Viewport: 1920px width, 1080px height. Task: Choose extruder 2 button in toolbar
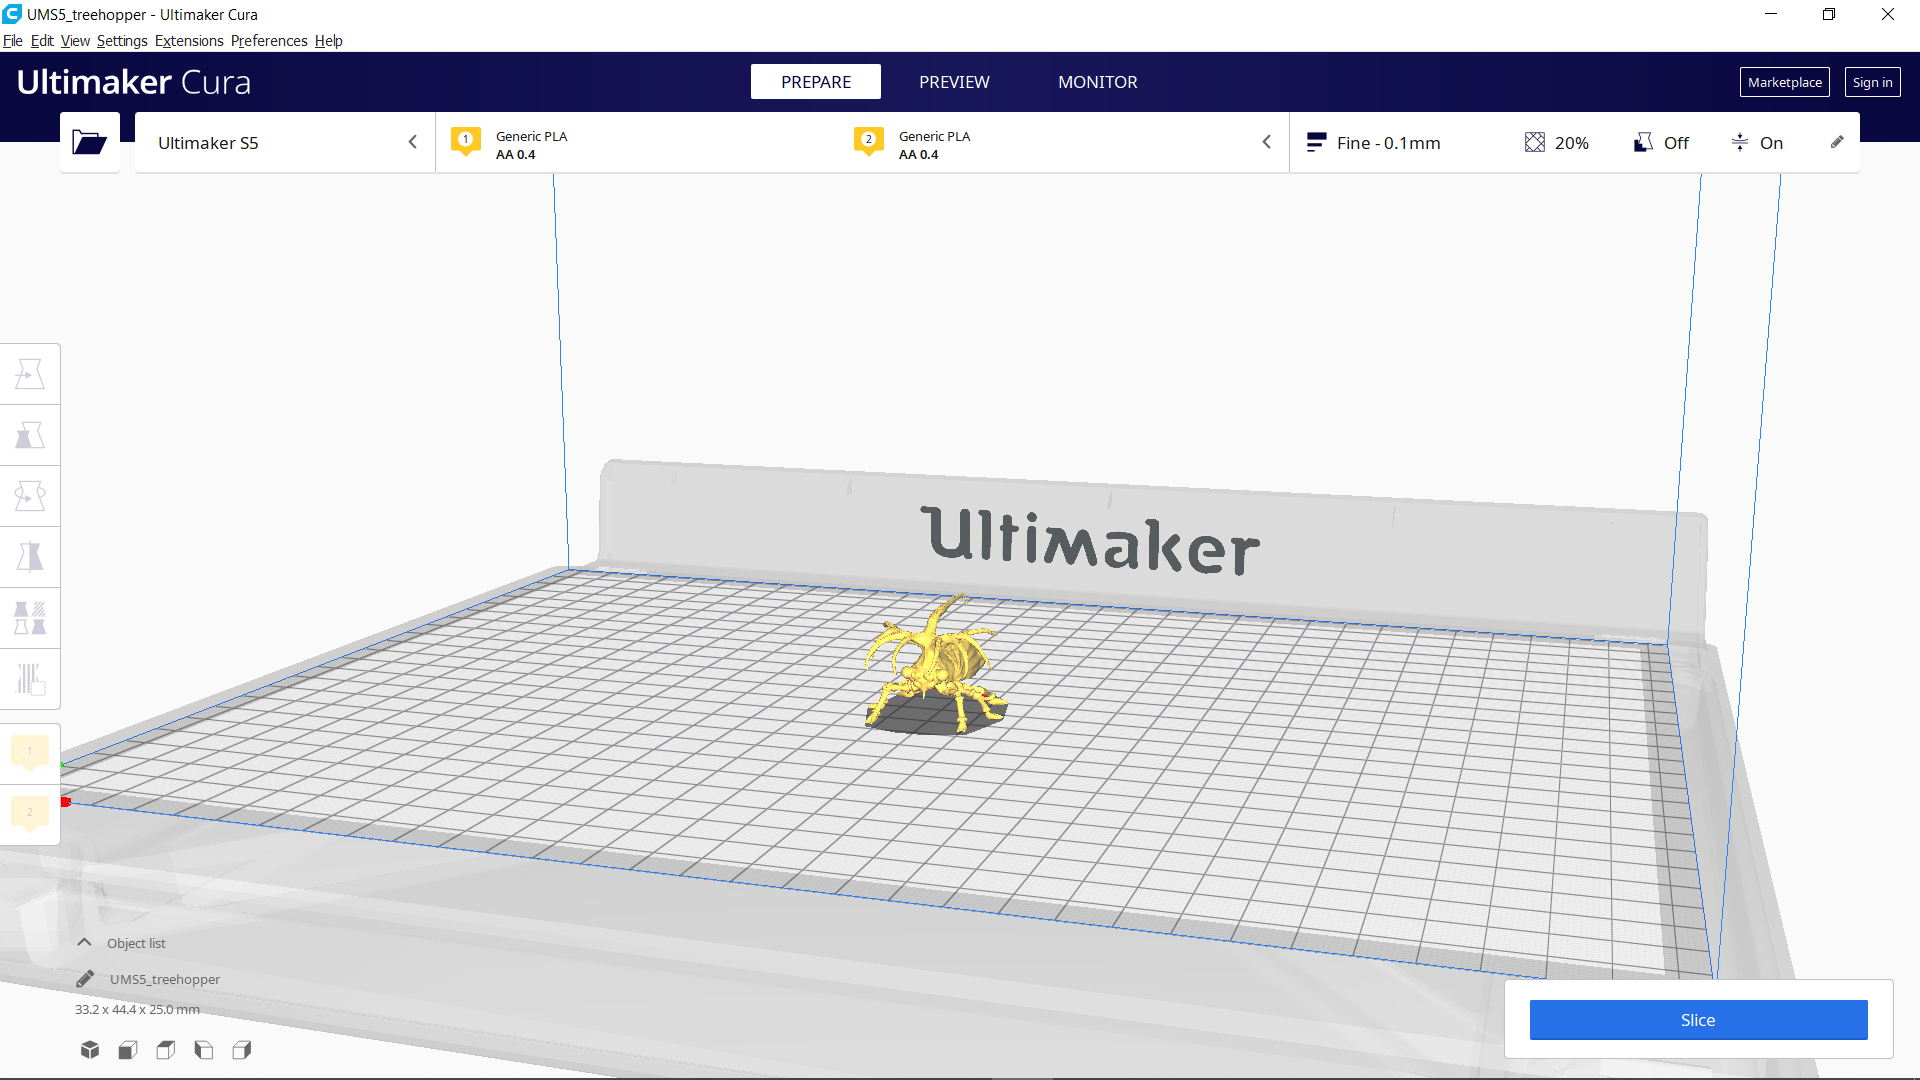(x=30, y=814)
